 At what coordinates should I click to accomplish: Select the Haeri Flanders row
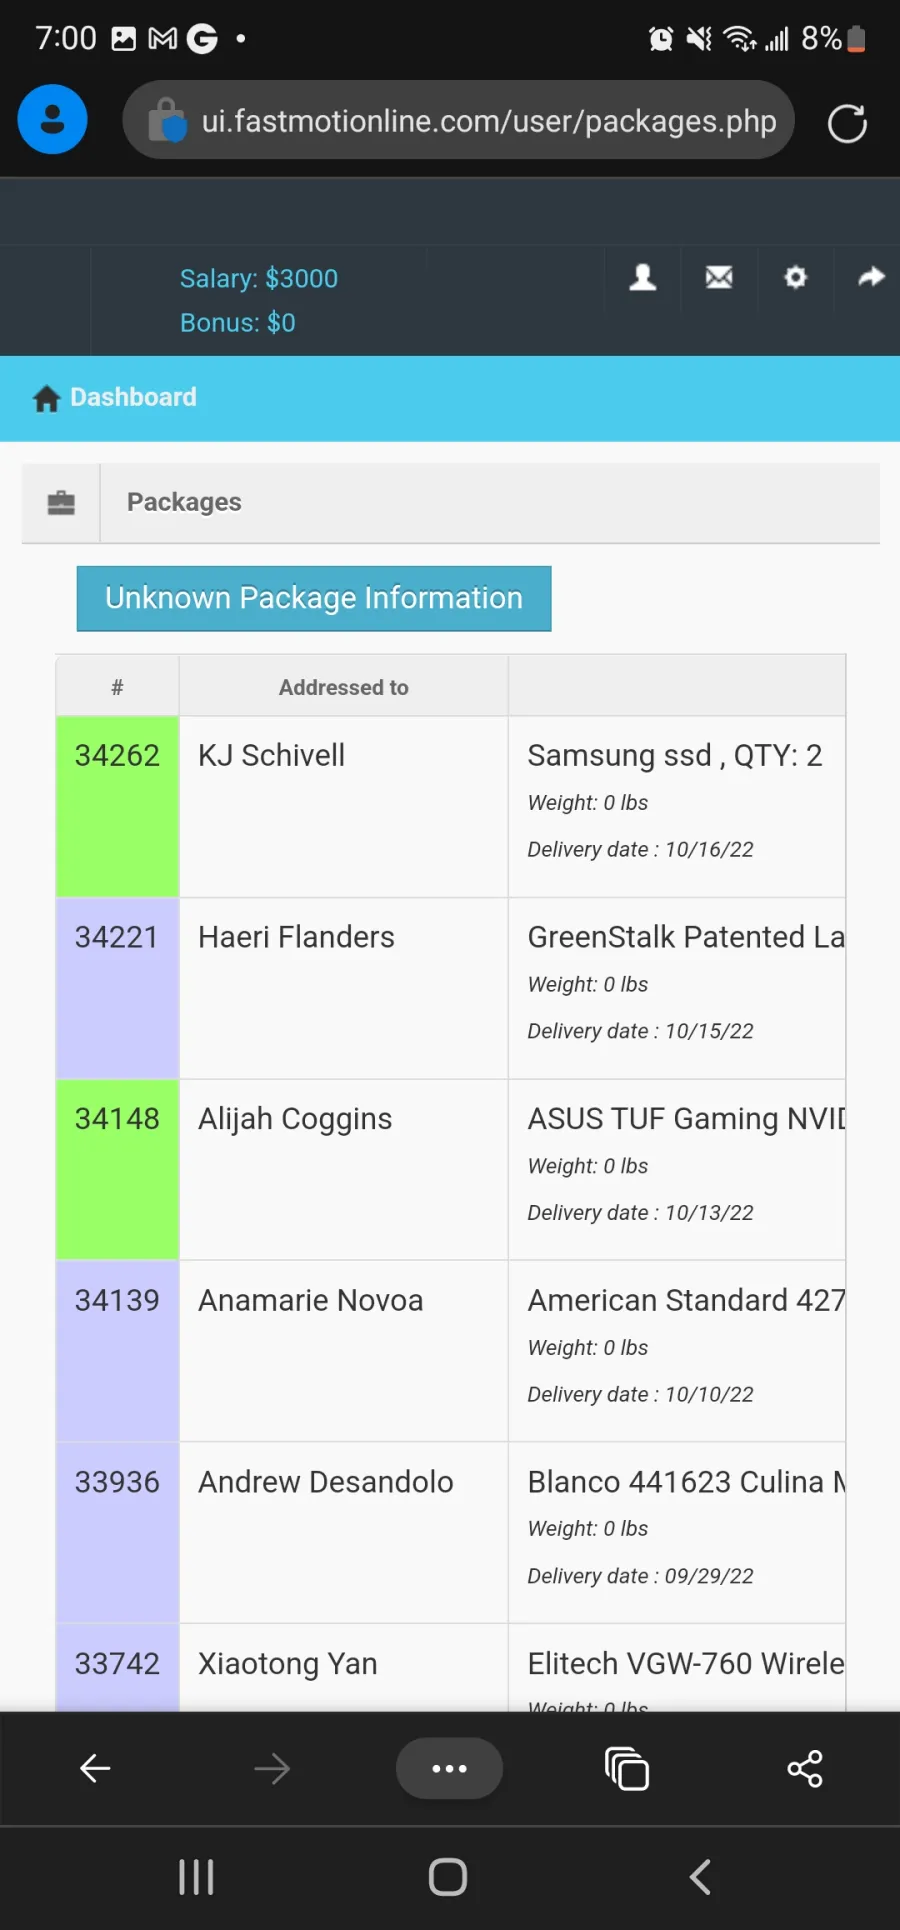450,988
